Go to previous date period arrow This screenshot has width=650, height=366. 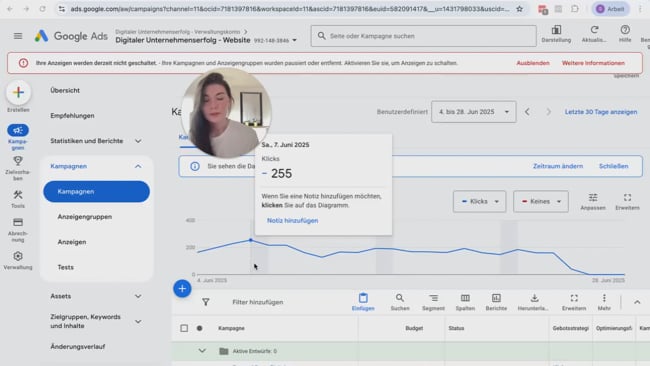click(x=527, y=112)
